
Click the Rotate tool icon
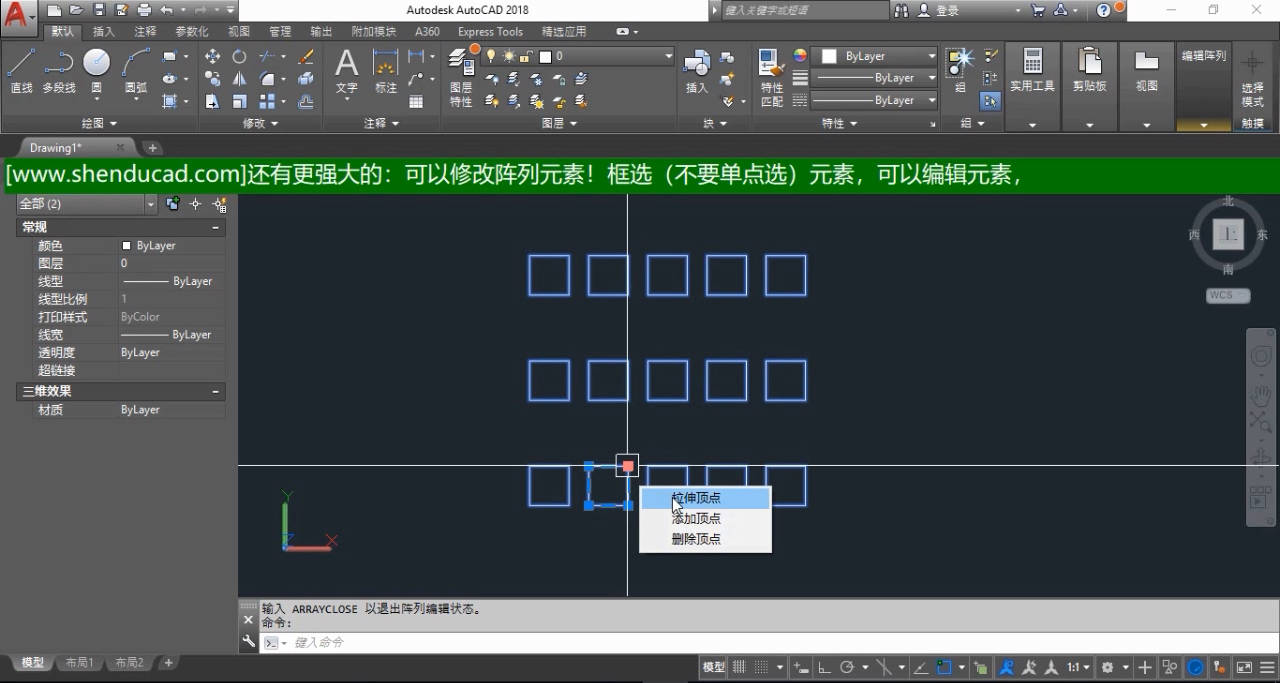pyautogui.click(x=239, y=57)
